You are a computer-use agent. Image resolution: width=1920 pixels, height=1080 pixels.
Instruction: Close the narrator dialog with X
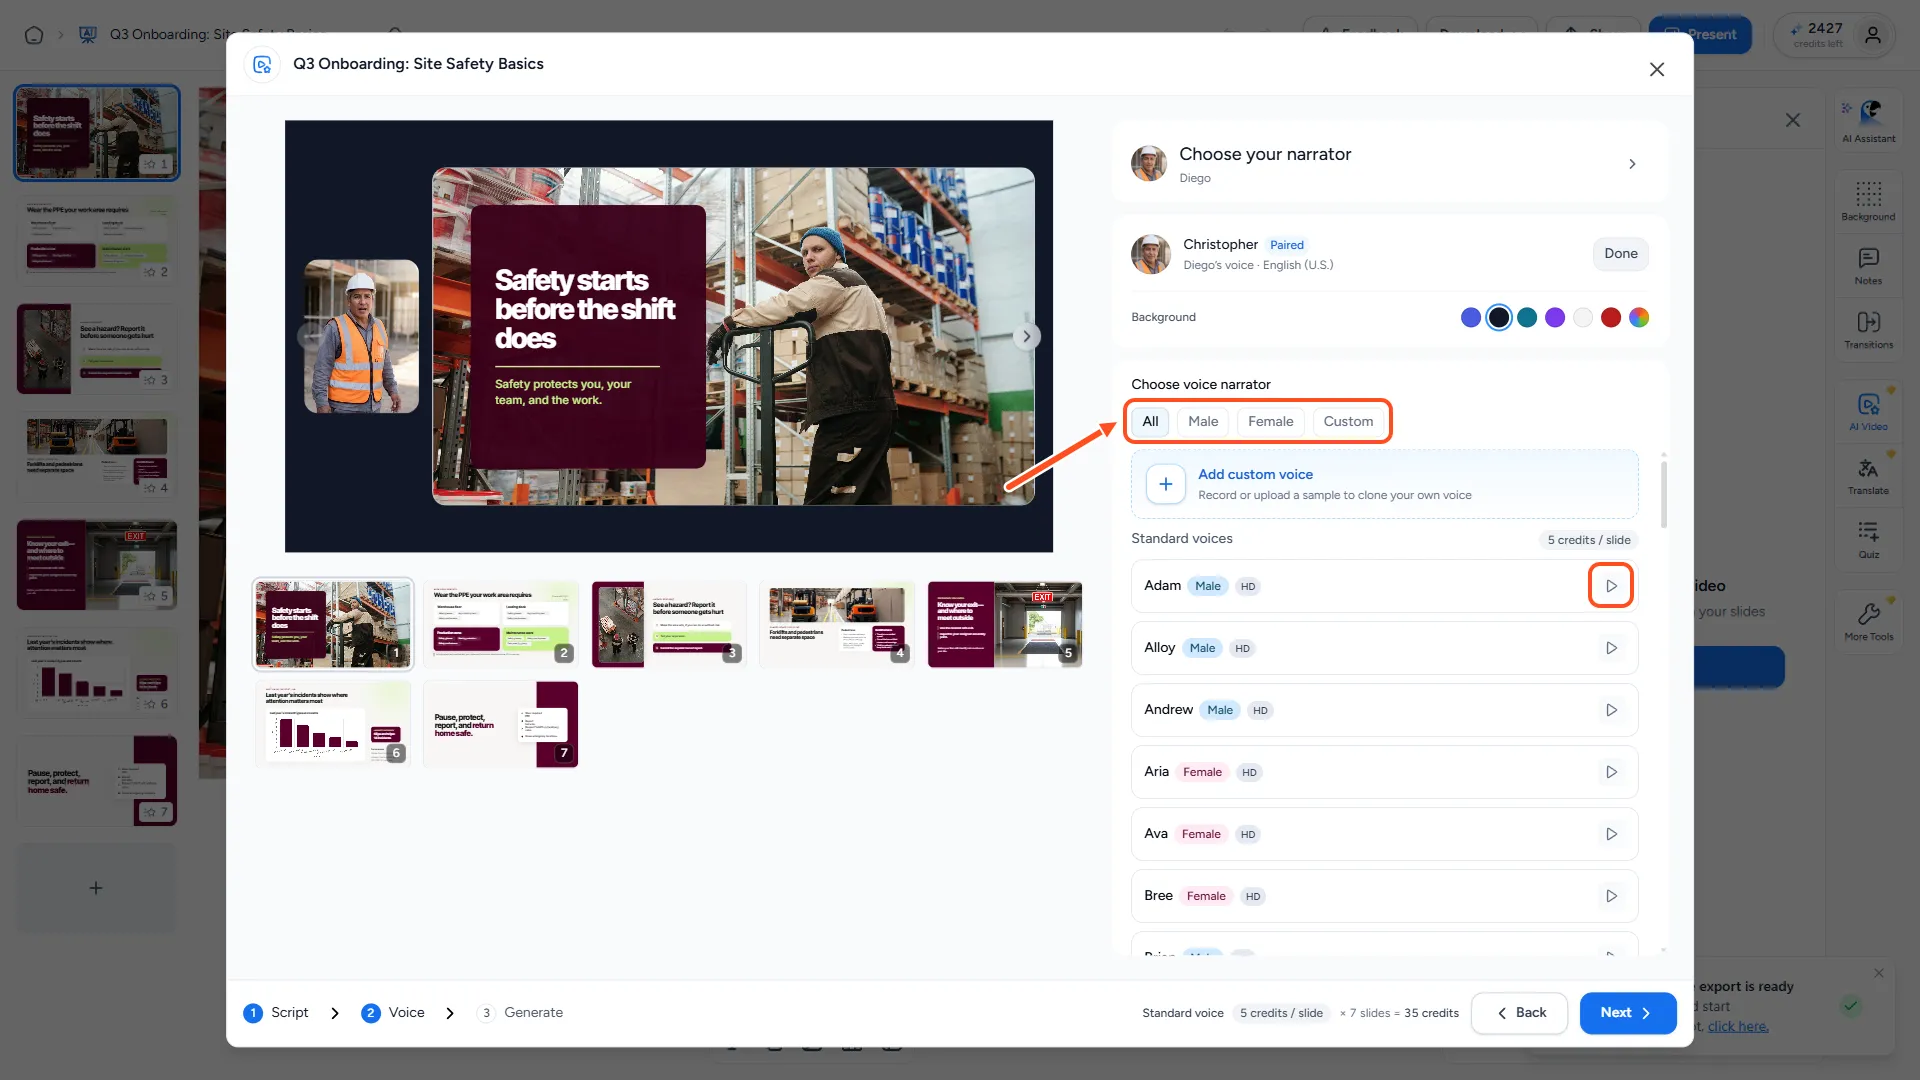click(1657, 69)
